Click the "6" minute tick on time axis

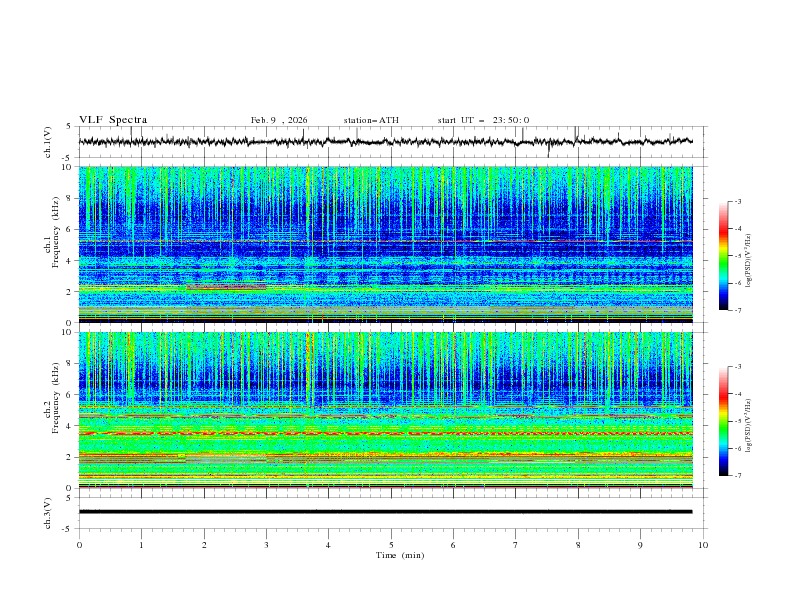(453, 545)
